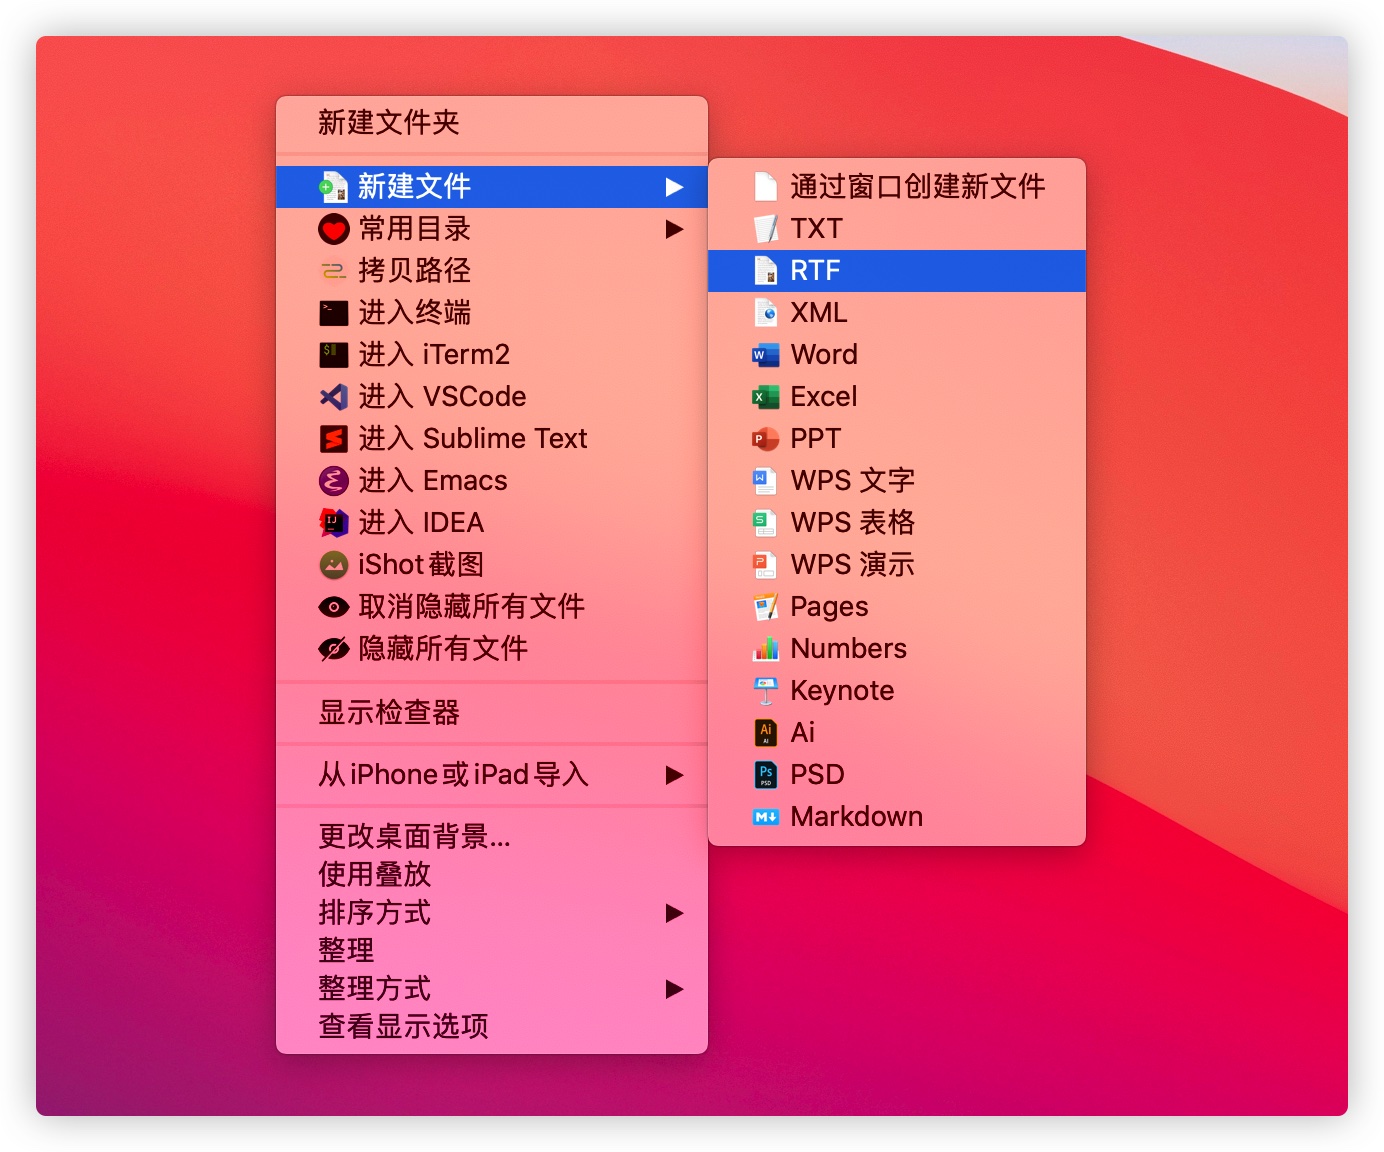Screen dimensions: 1384x1152
Task: Click the red heart icon for 常用目录
Action: click(x=333, y=229)
